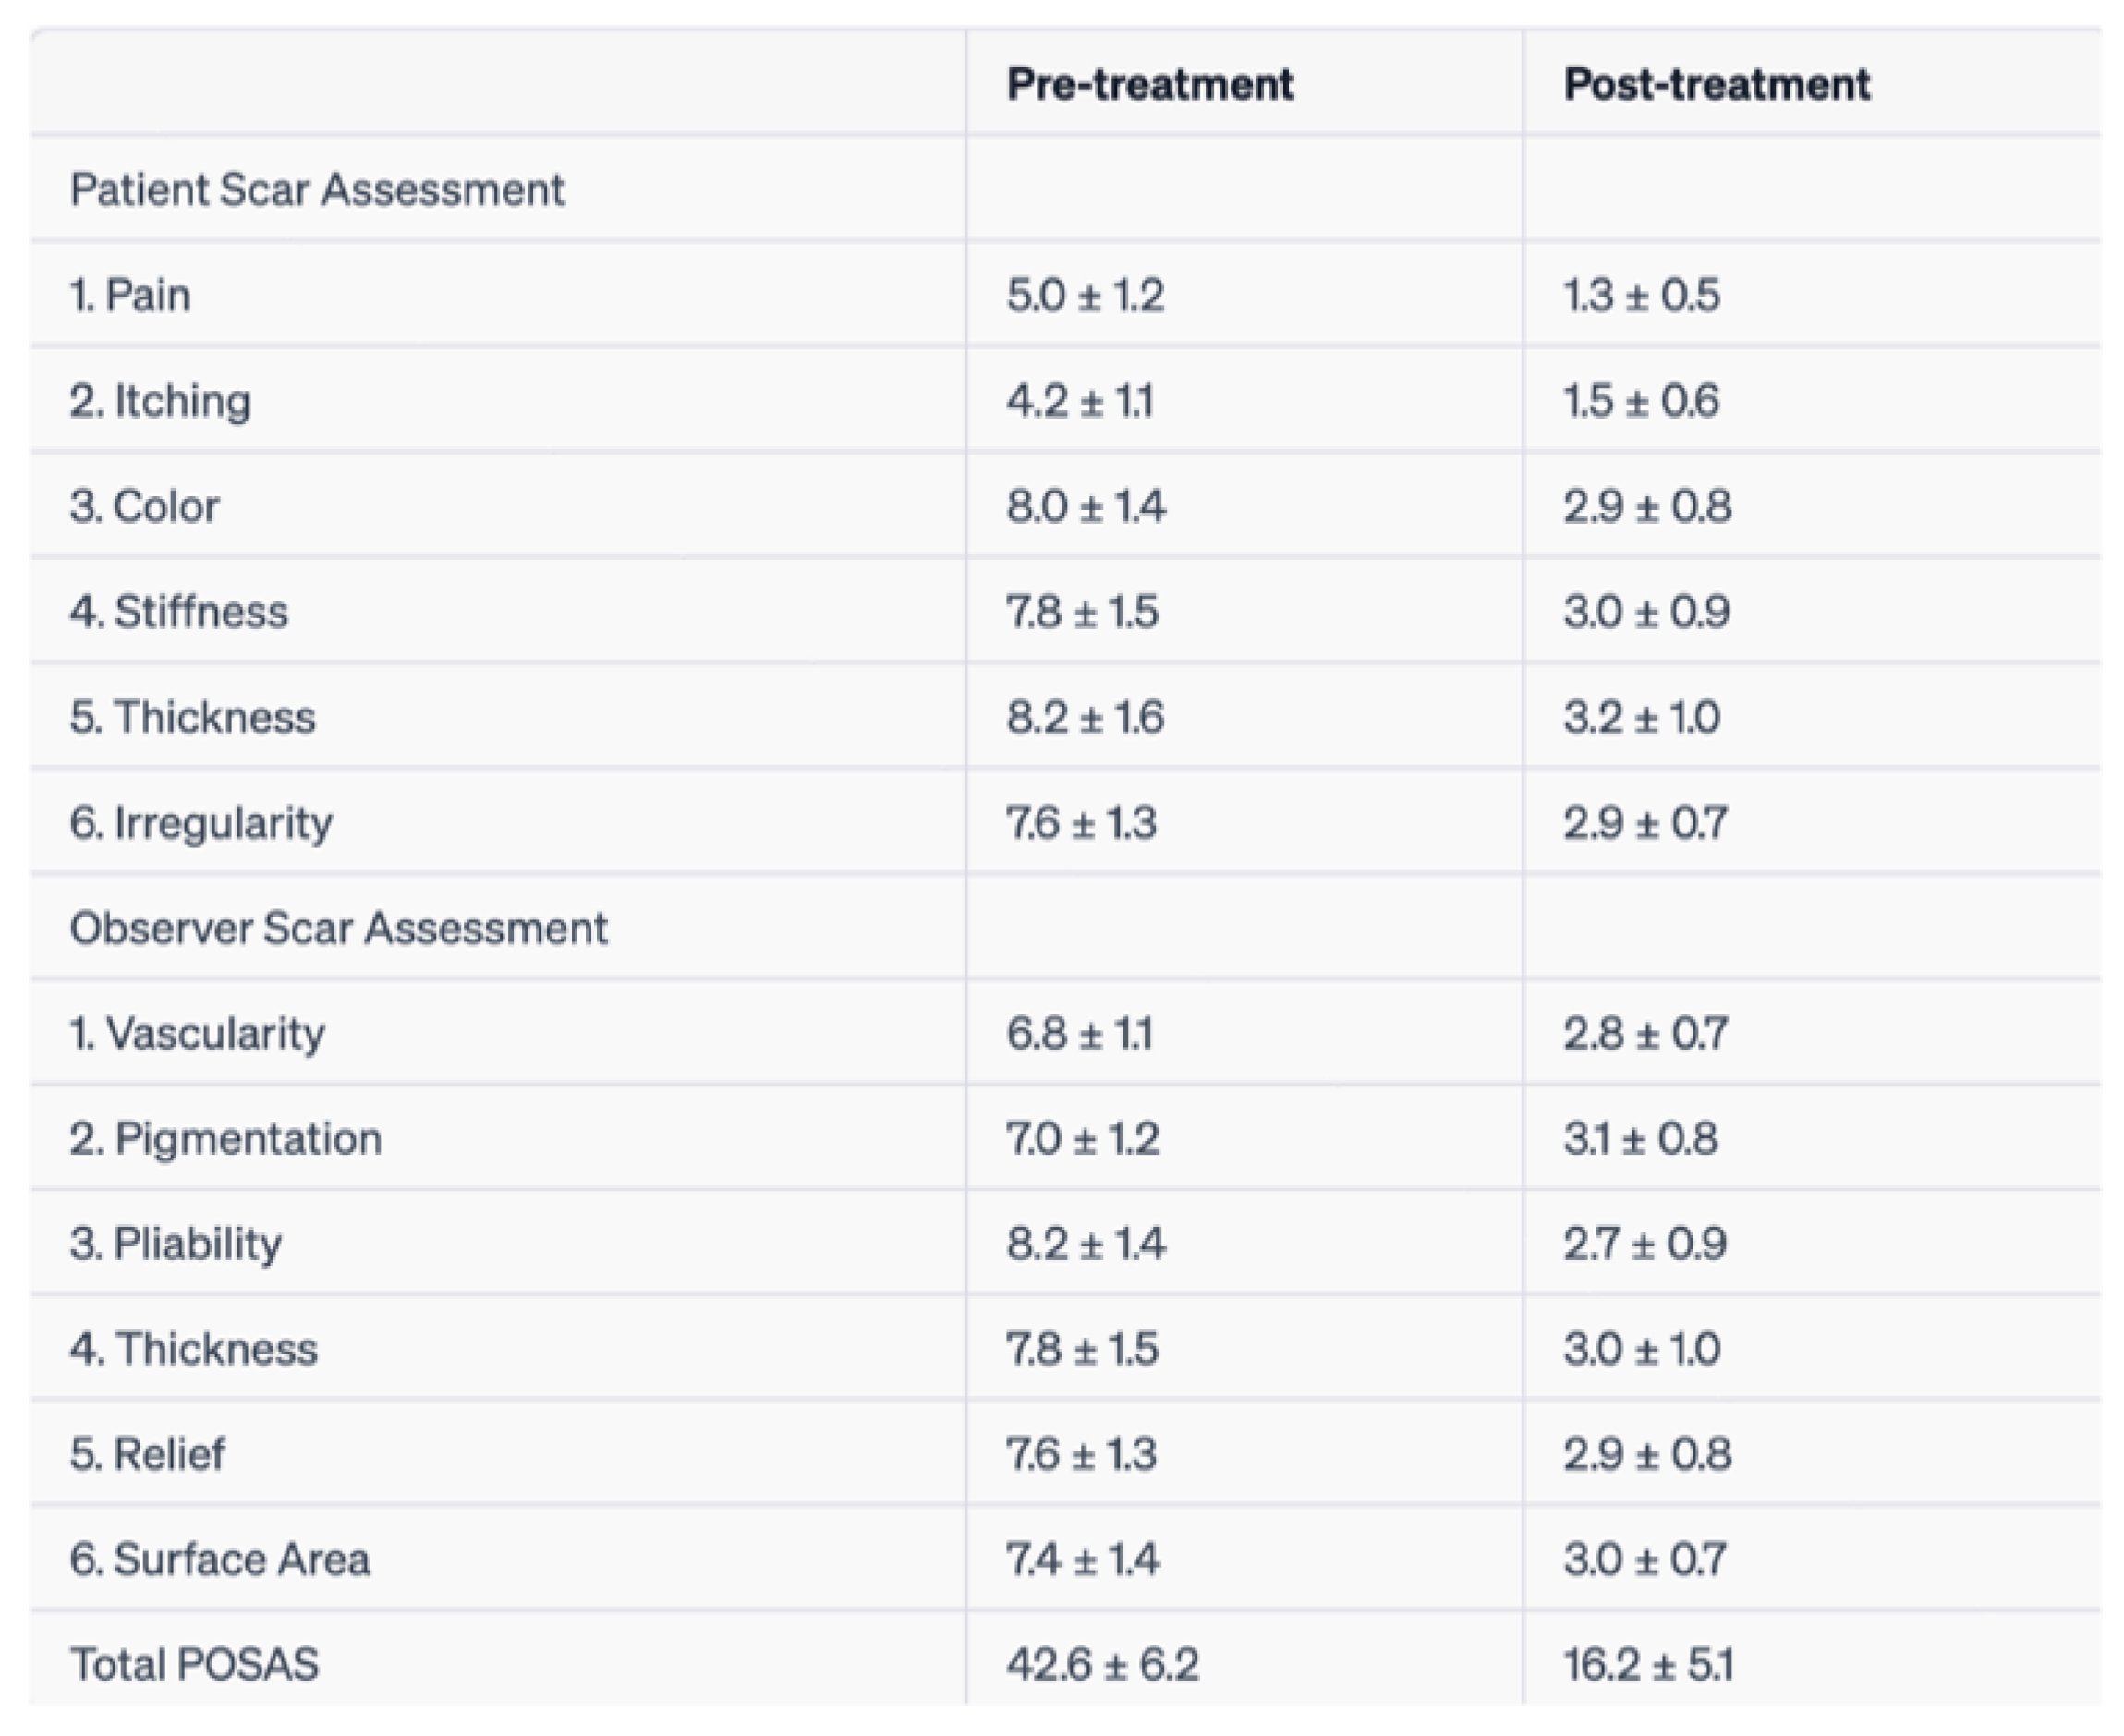This screenshot has height=1736, width=2124.
Task: Select the '3. Color' row label
Action: [144, 506]
